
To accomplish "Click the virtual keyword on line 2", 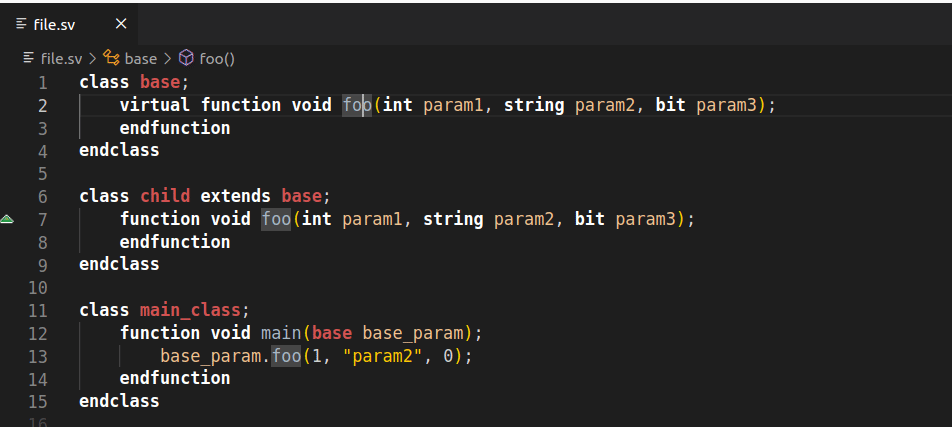I will [x=155, y=105].
